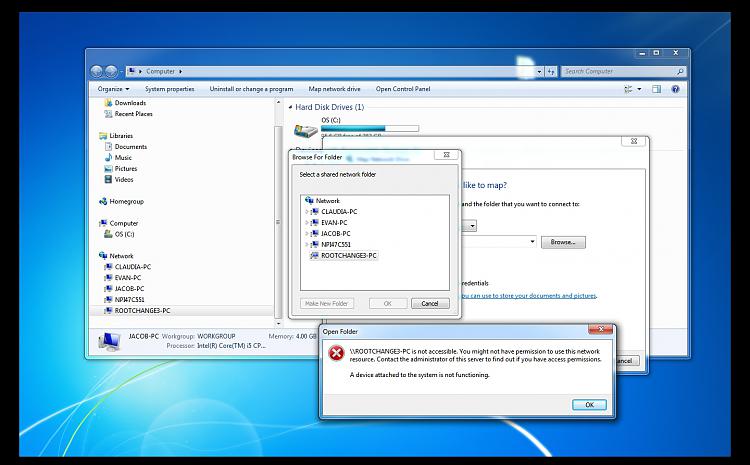Viewport: 750px width, 465px height.
Task: Open the Organize menu
Action: pyautogui.click(x=113, y=89)
